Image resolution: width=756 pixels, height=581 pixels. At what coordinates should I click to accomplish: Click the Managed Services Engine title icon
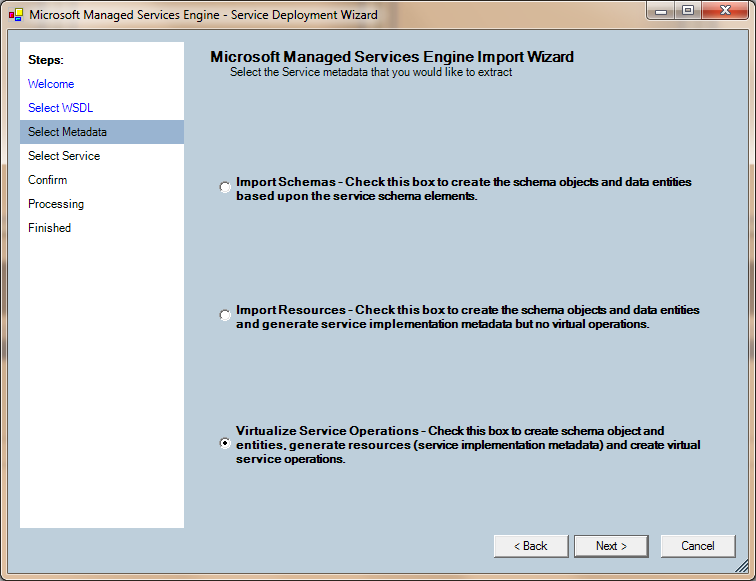tap(15, 15)
